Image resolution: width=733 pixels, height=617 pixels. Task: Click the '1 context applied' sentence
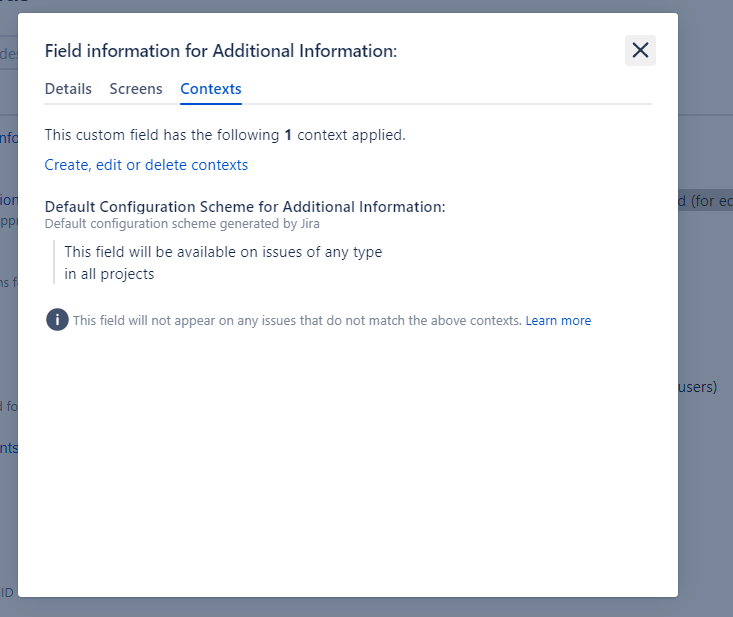coord(225,135)
